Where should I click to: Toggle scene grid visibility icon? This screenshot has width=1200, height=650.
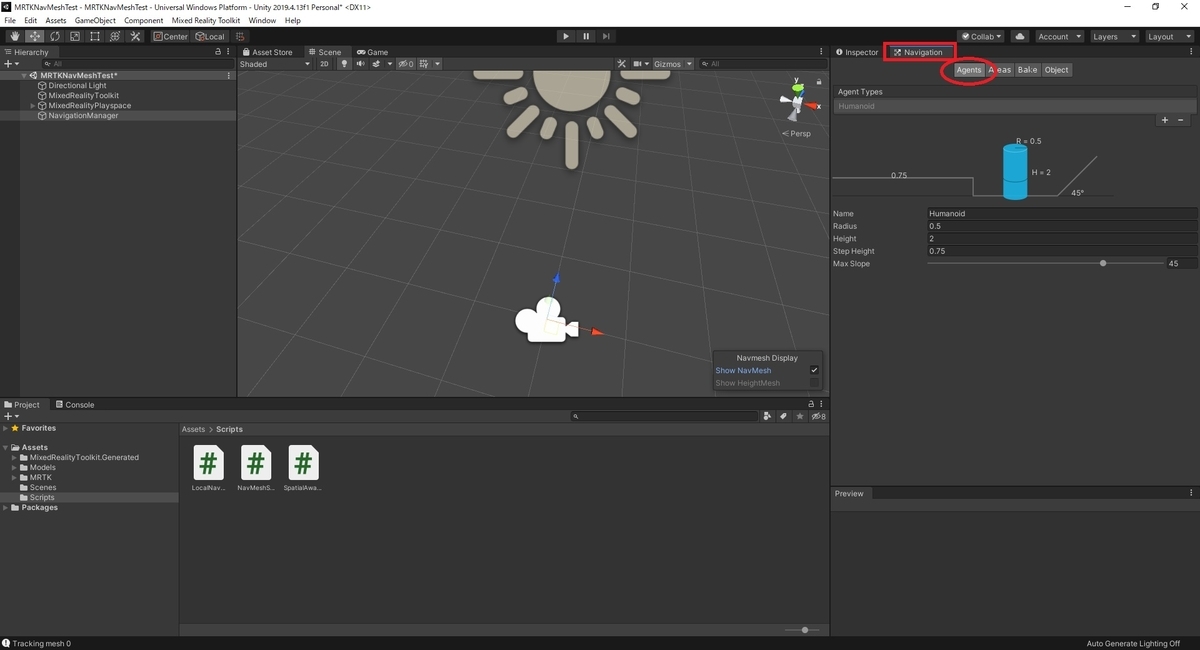click(424, 64)
